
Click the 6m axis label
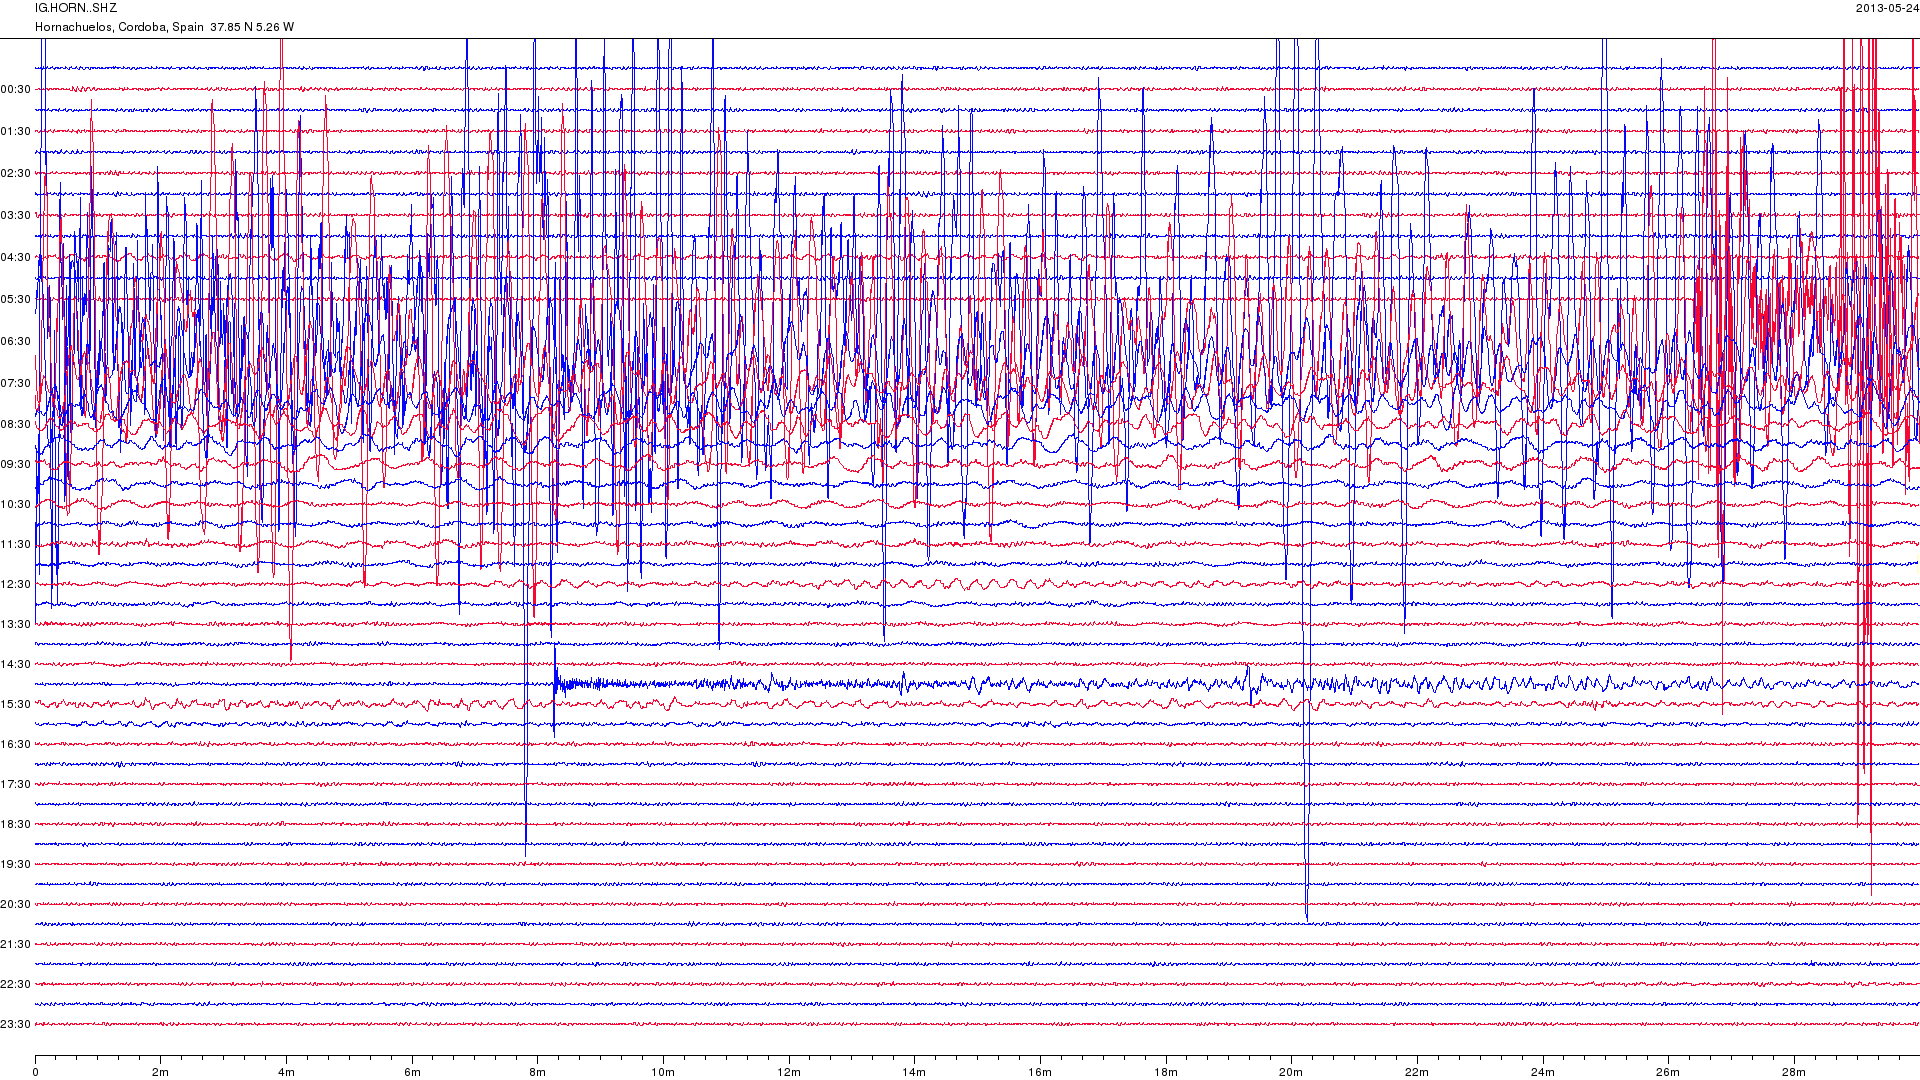click(412, 1073)
